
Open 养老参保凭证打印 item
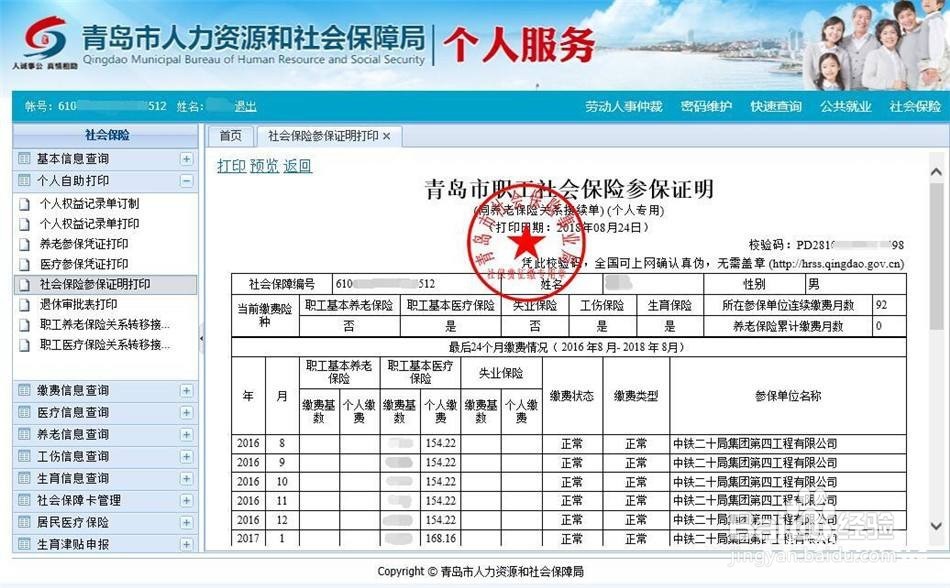tap(84, 244)
